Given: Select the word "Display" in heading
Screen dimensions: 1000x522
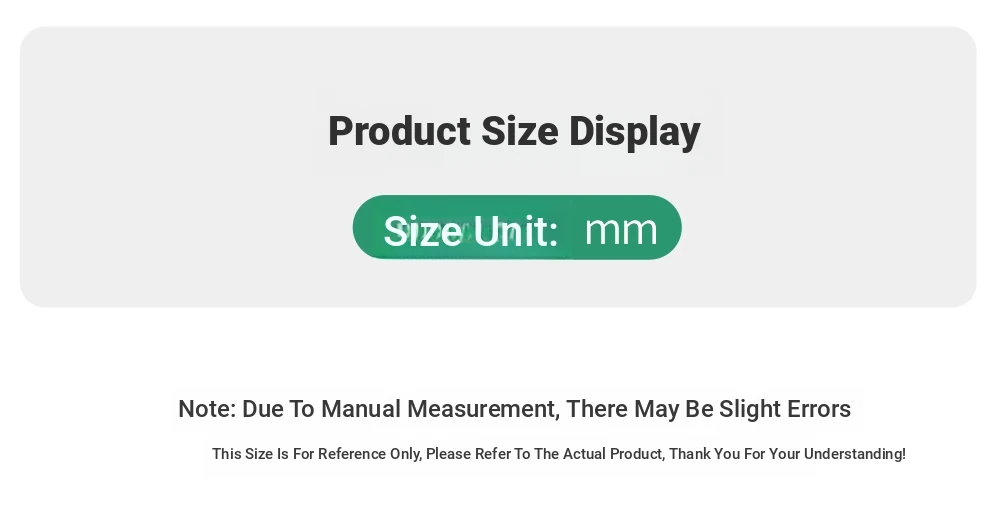Looking at the screenshot, I should coord(635,132).
